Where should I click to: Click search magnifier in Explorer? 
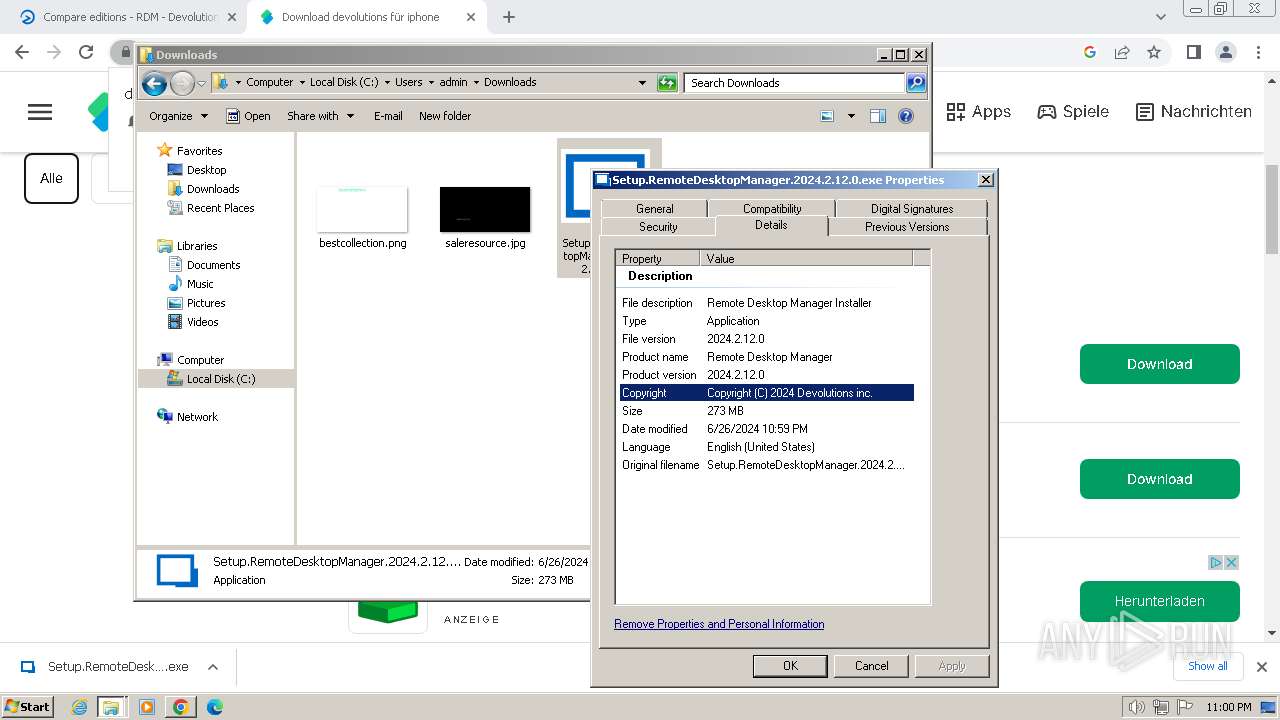[915, 83]
